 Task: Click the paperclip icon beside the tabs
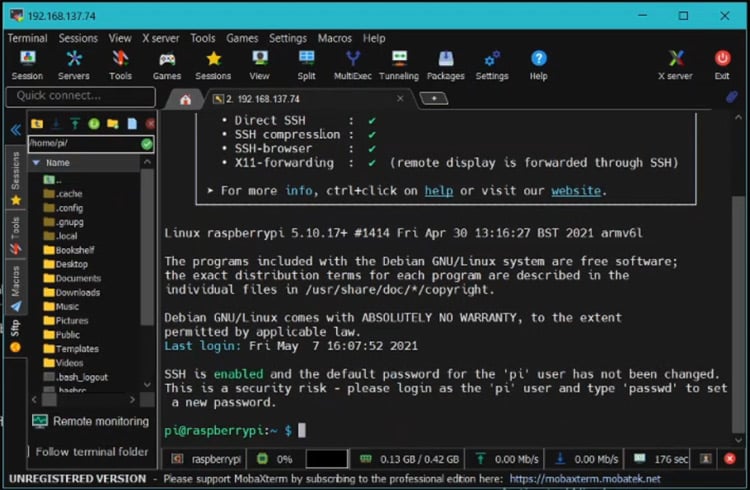pos(731,97)
